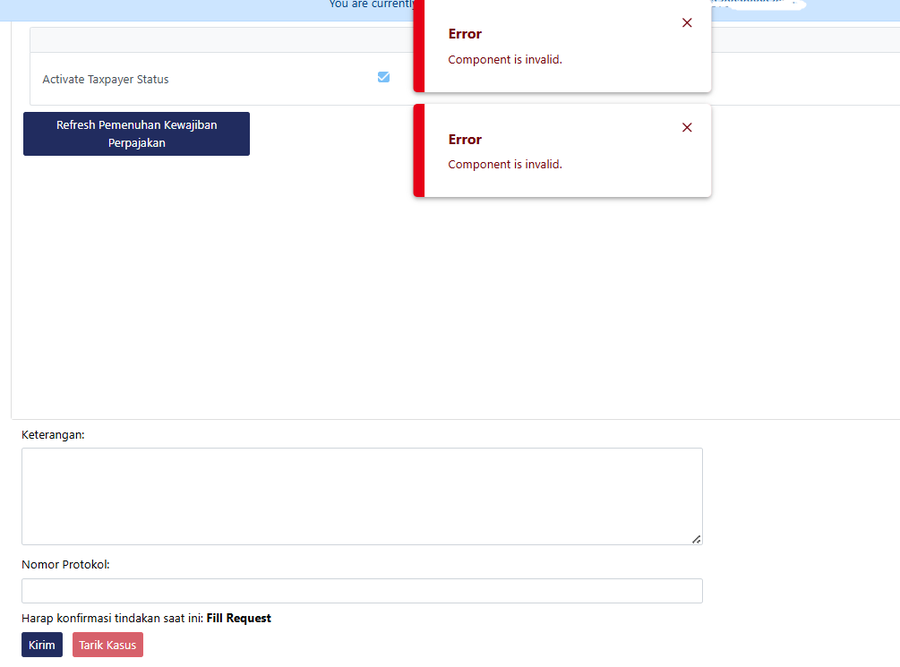Click the lower toast's Error heading
Image resolution: width=900 pixels, height=667 pixels.
465,140
